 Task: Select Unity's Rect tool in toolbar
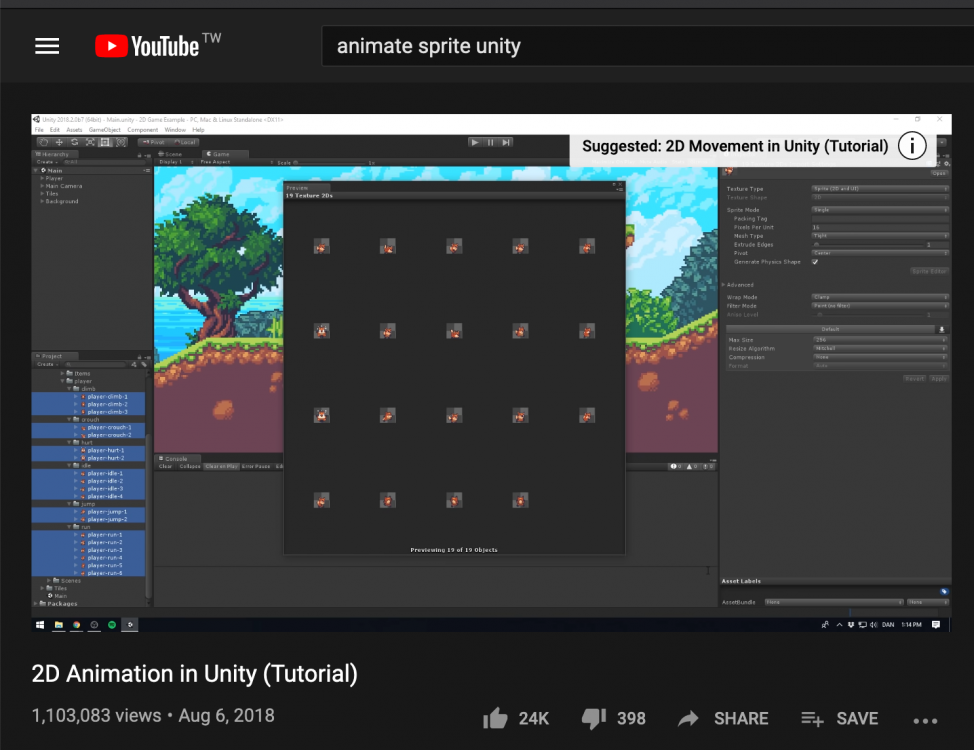click(x=106, y=142)
